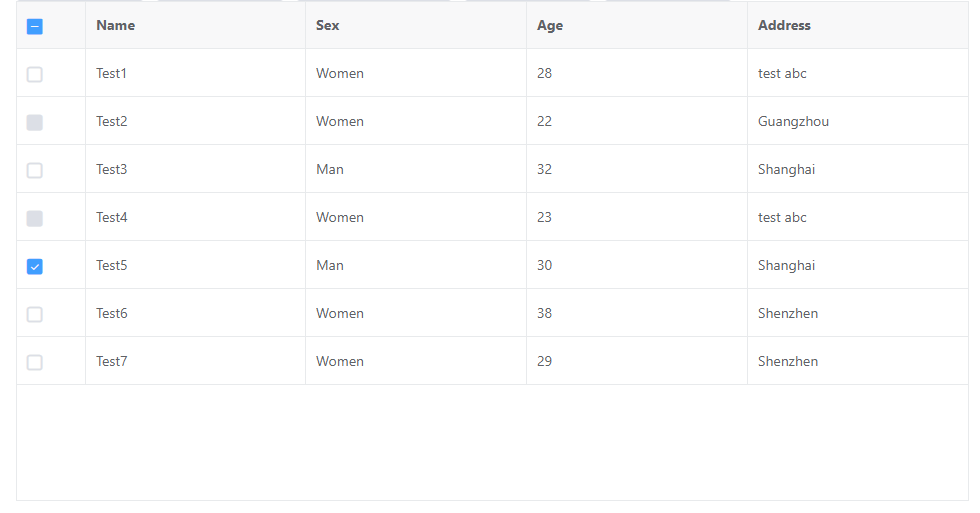Tick the Test6 row checkbox

point(35,315)
